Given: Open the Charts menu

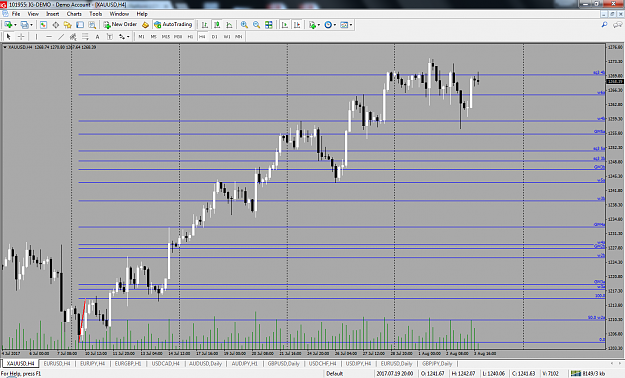Looking at the screenshot, I should click(74, 14).
